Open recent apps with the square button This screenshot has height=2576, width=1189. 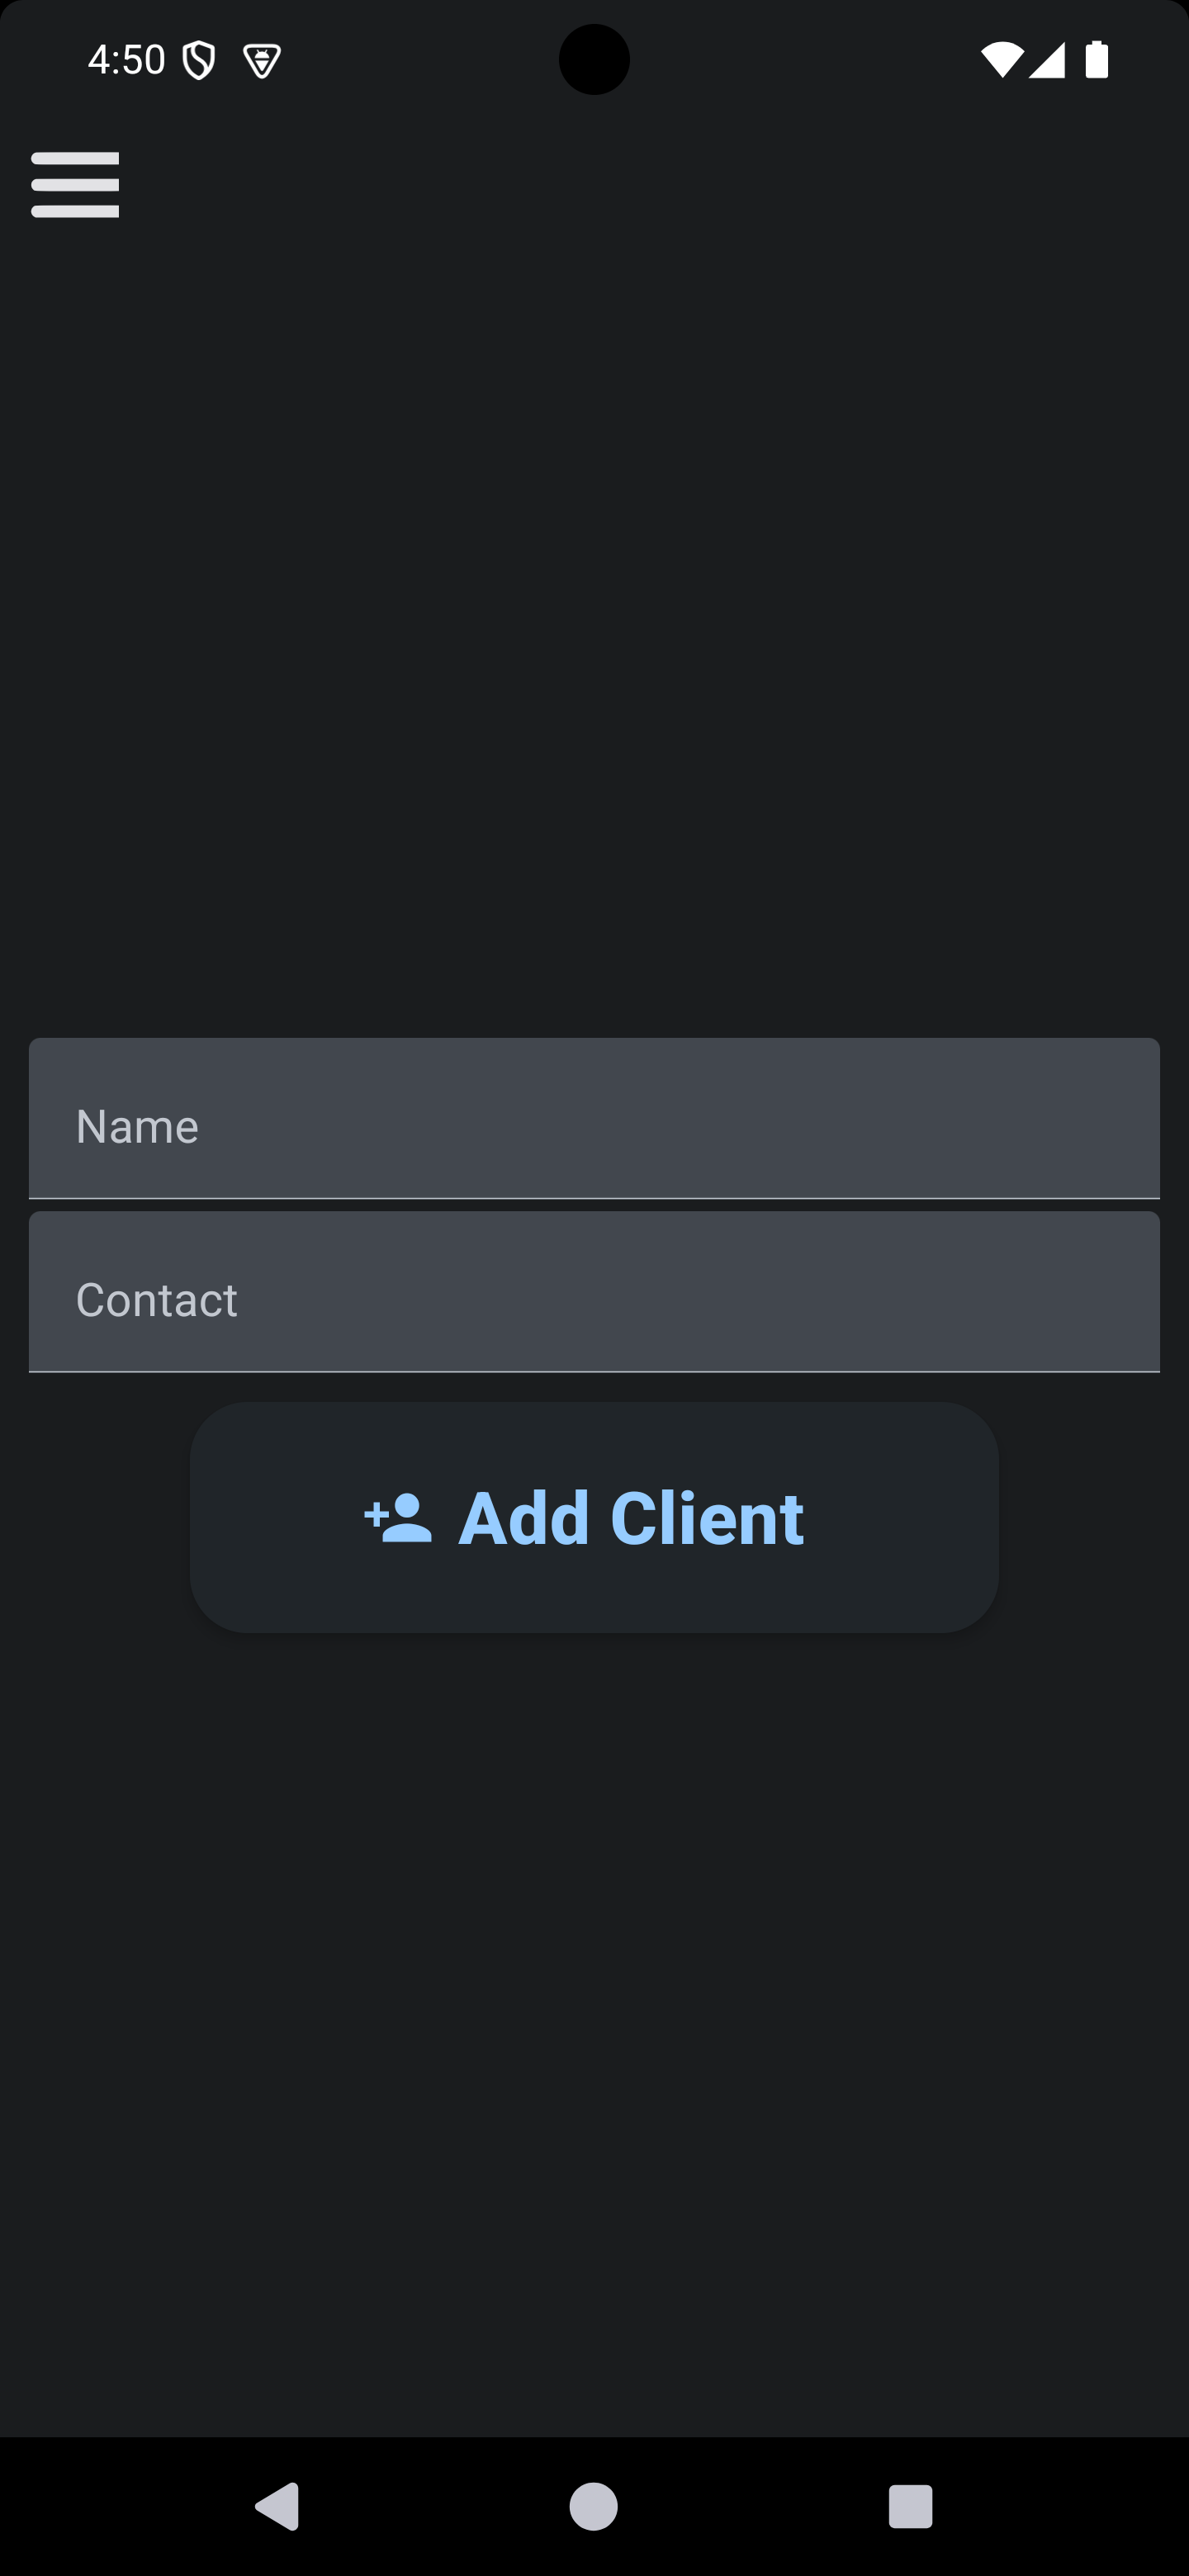coord(910,2506)
